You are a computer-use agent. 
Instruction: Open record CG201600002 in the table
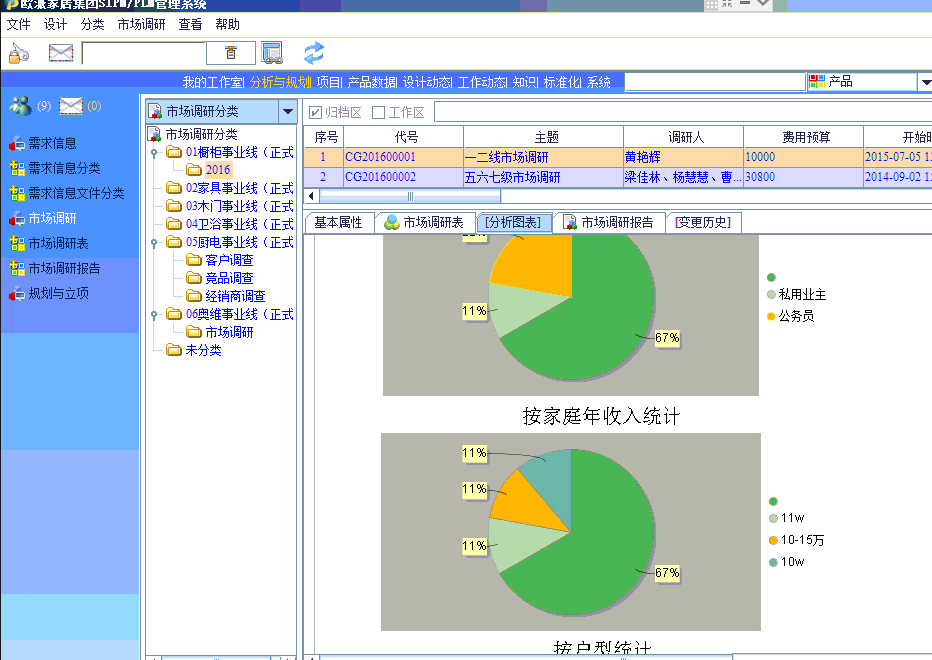click(x=380, y=177)
